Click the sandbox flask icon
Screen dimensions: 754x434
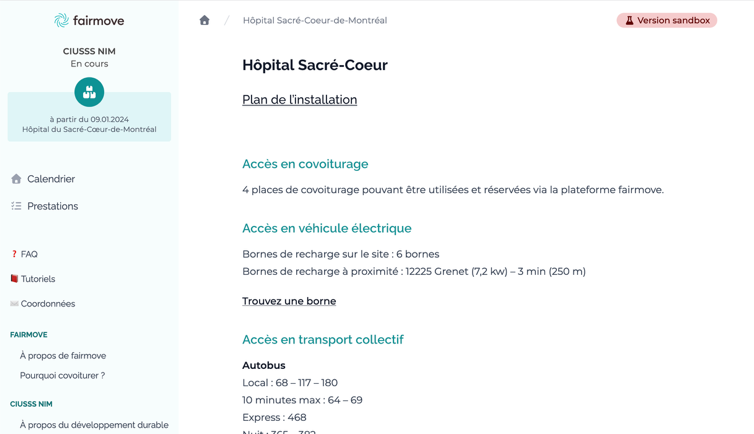tap(629, 20)
